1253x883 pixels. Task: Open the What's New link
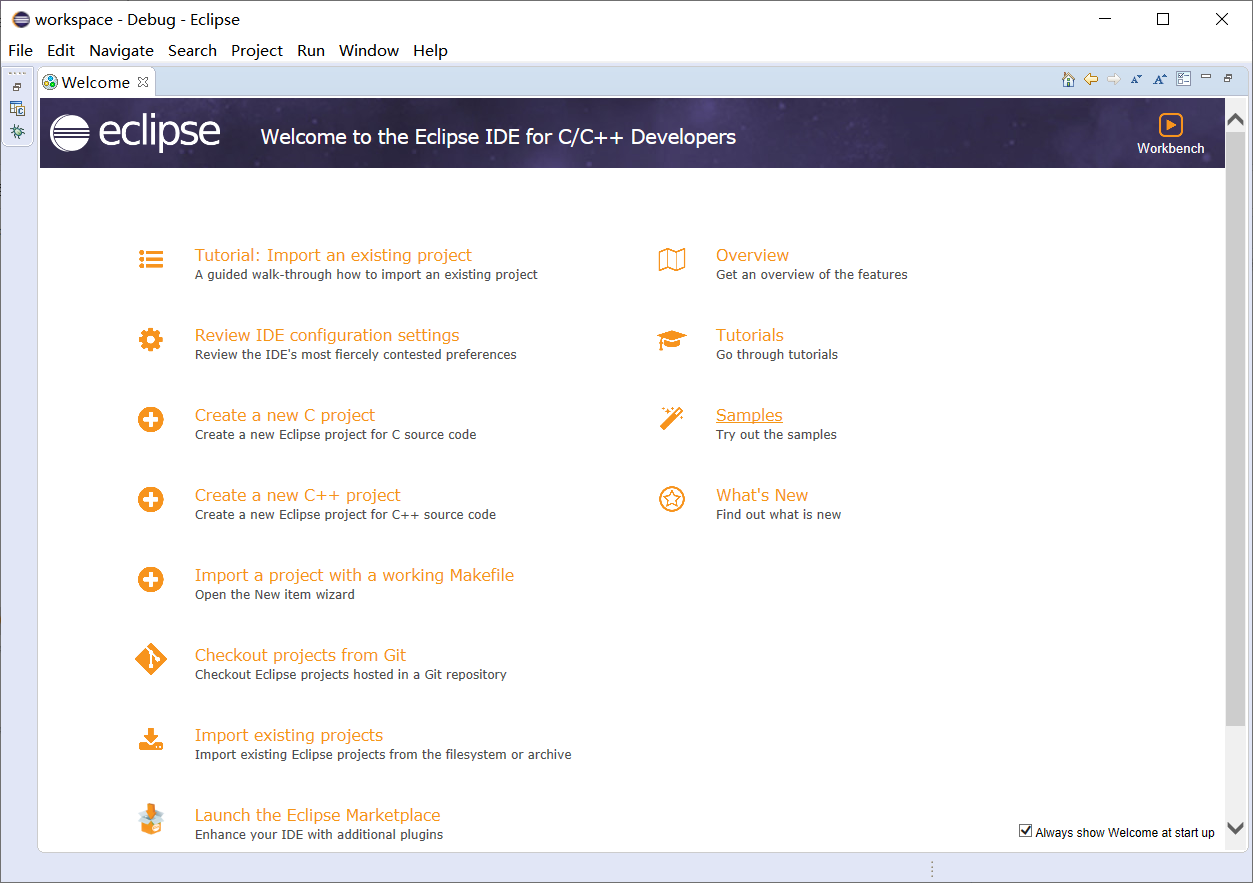(x=762, y=495)
